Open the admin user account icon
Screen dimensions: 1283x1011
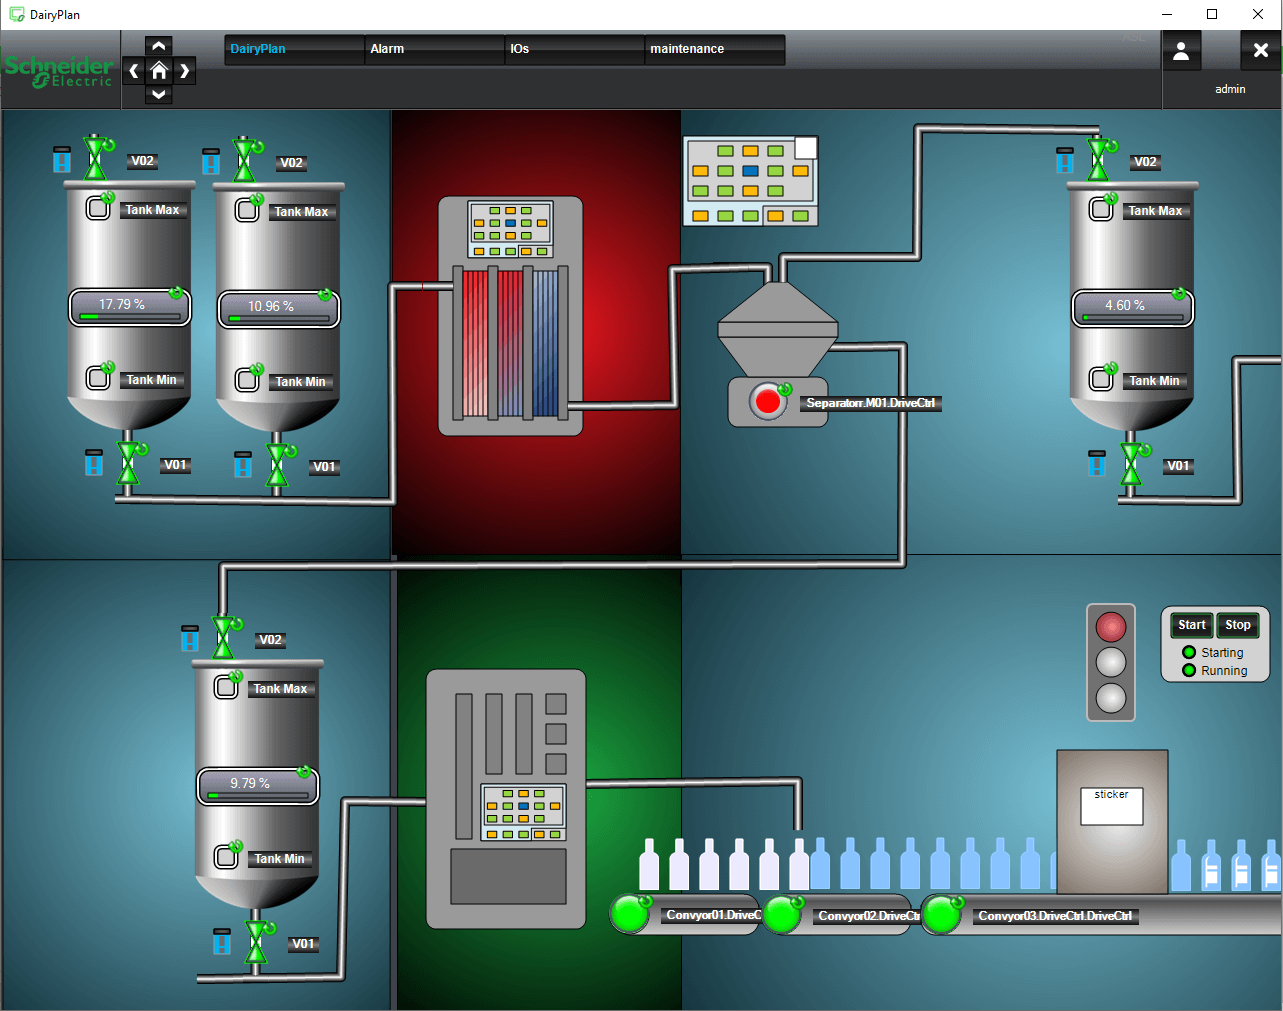click(x=1181, y=49)
